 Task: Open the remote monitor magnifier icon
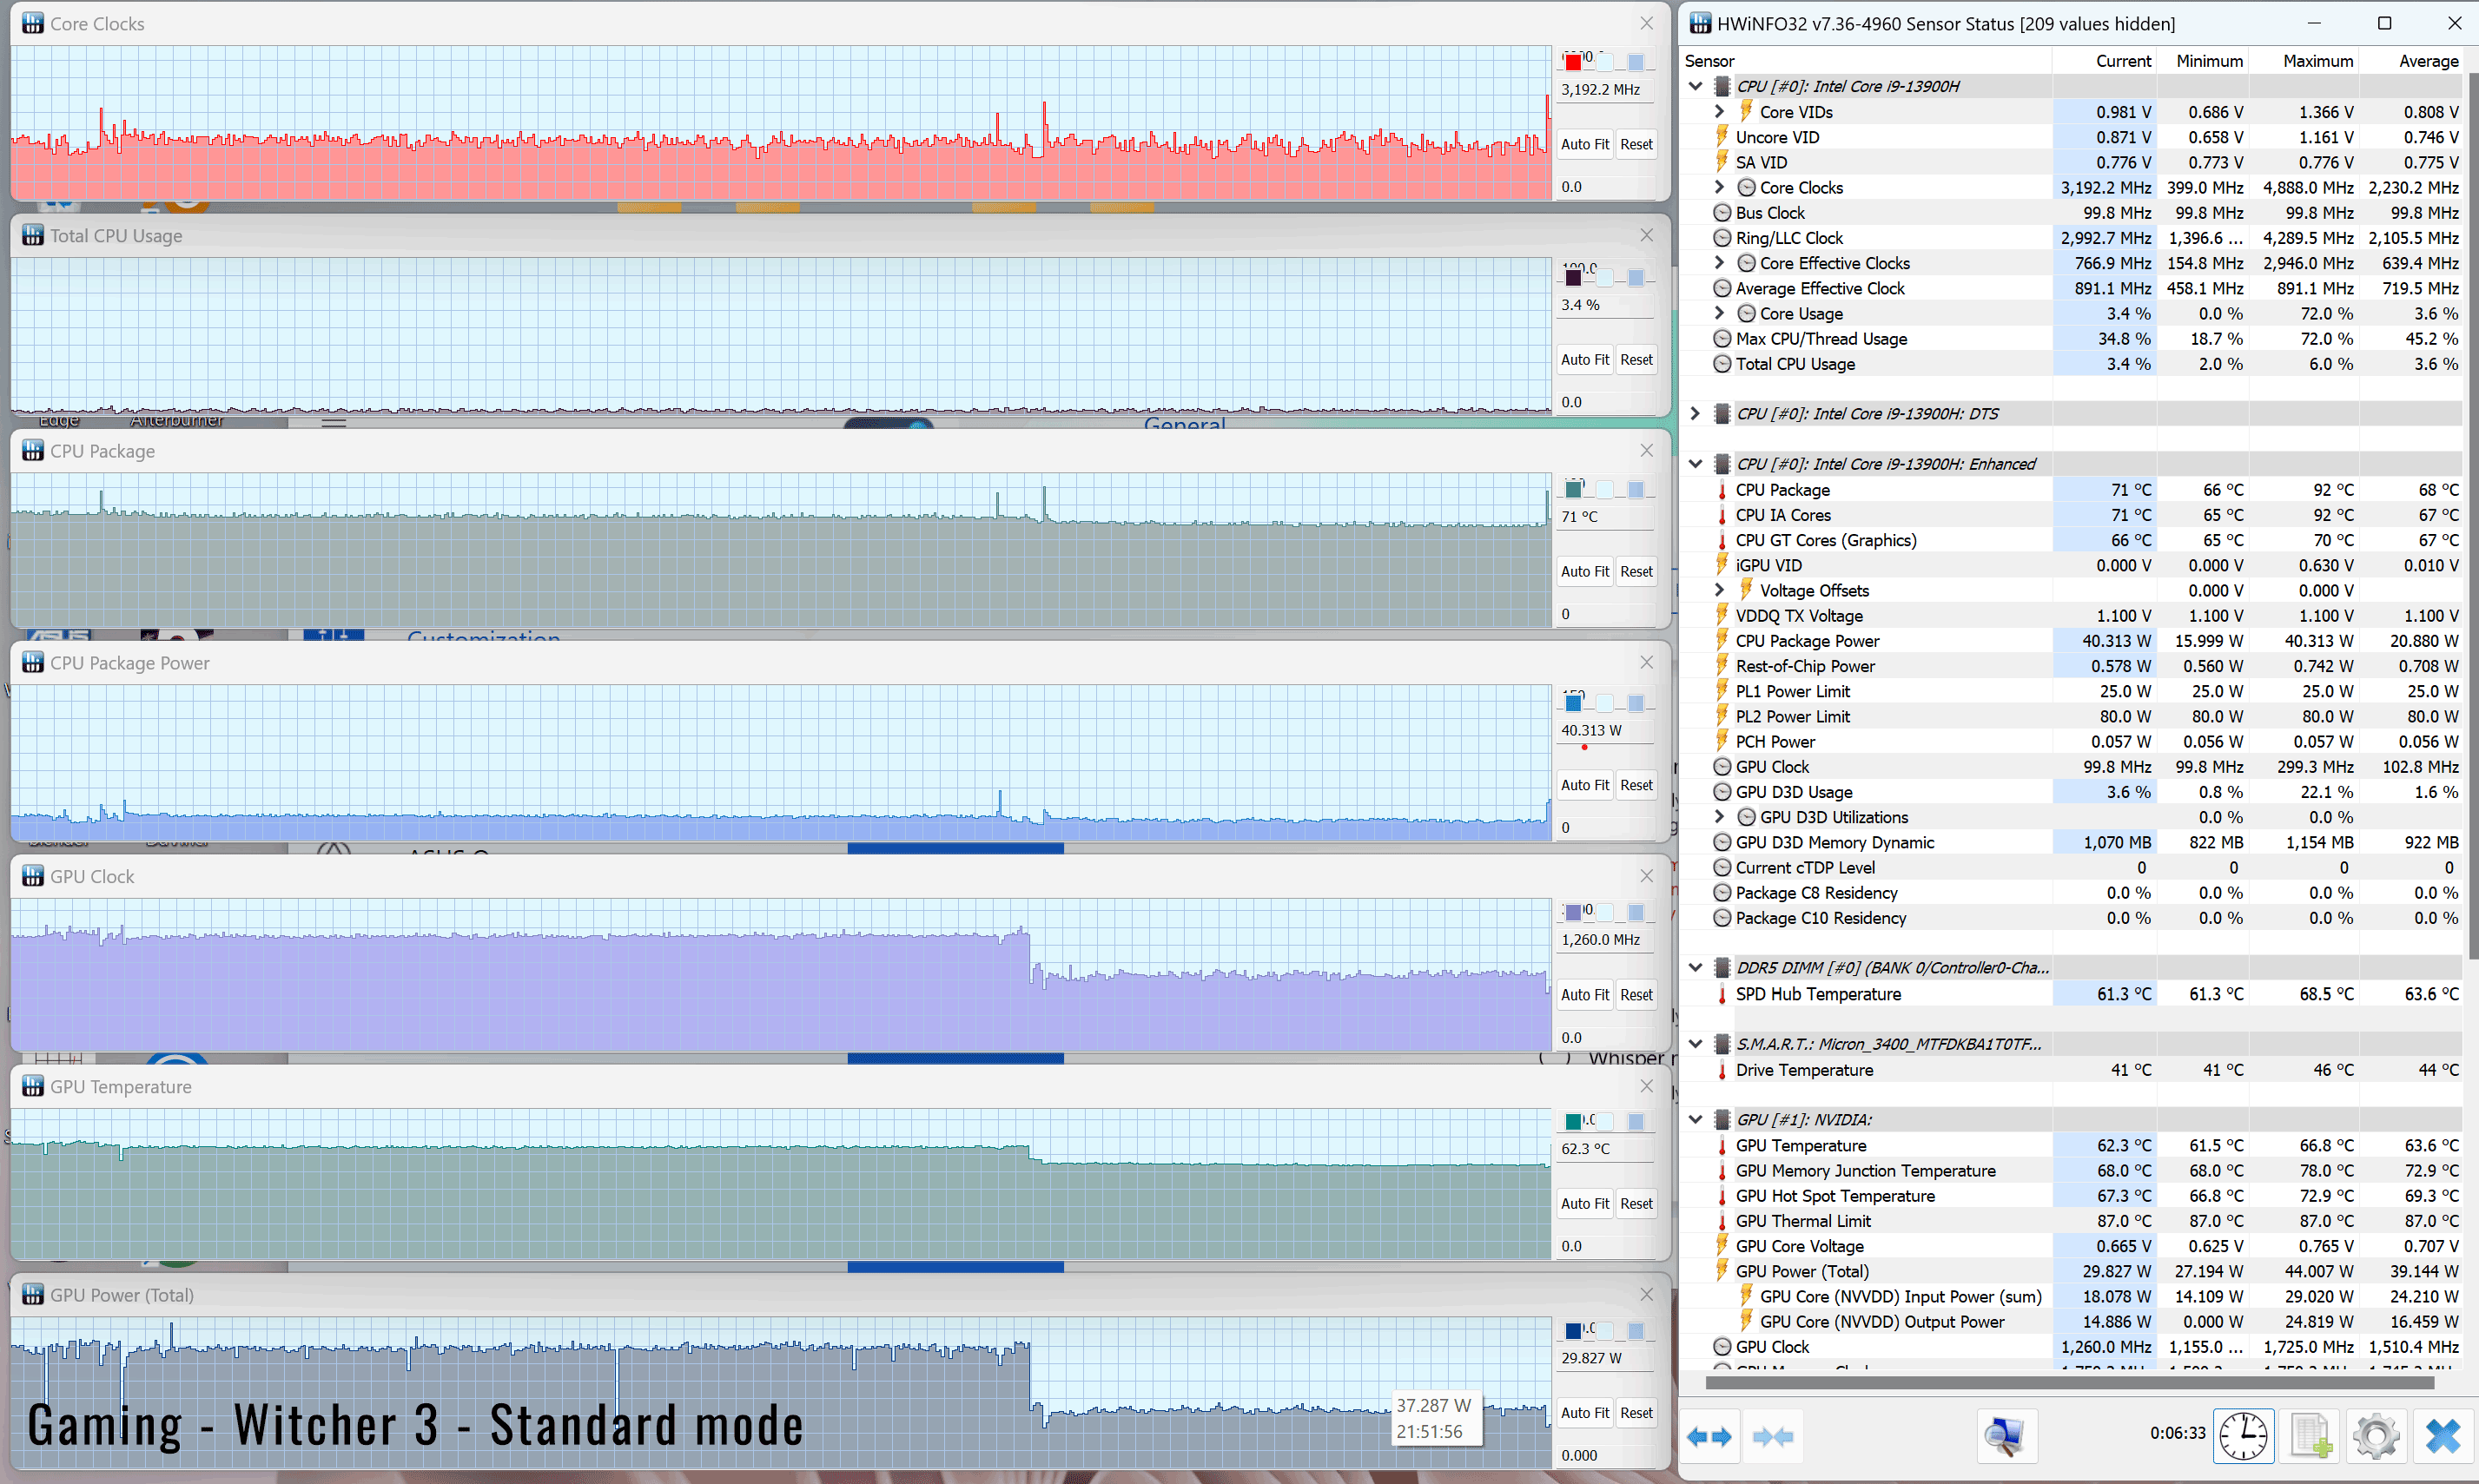[2005, 1437]
